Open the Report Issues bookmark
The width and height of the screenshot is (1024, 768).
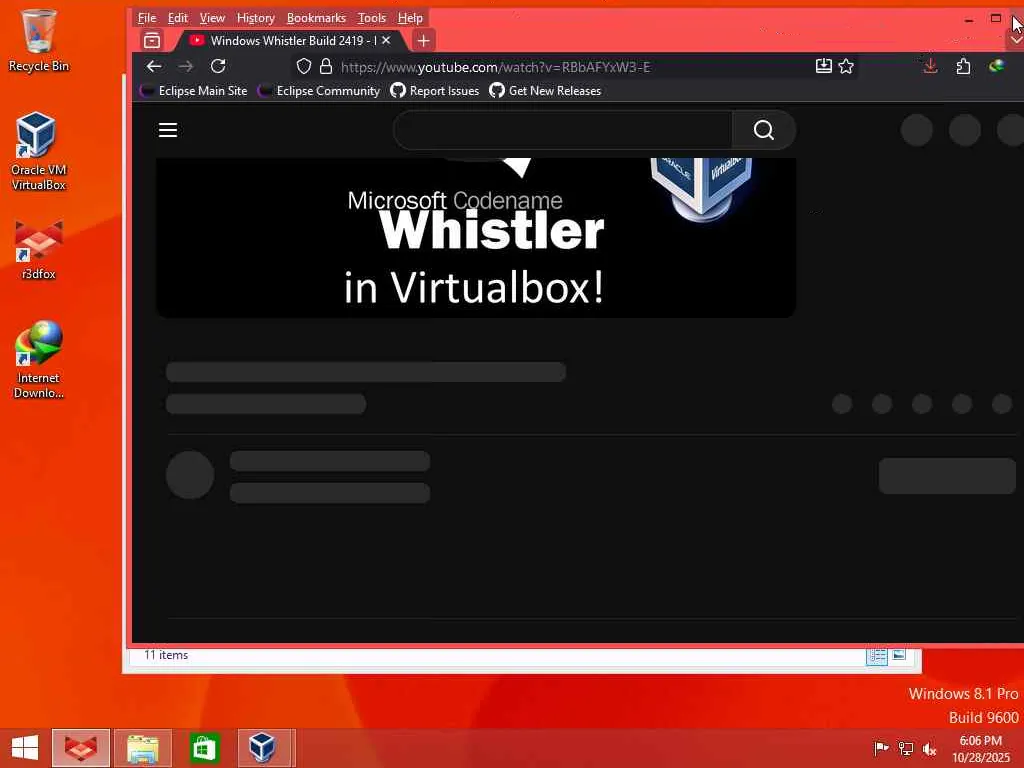[x=435, y=91]
